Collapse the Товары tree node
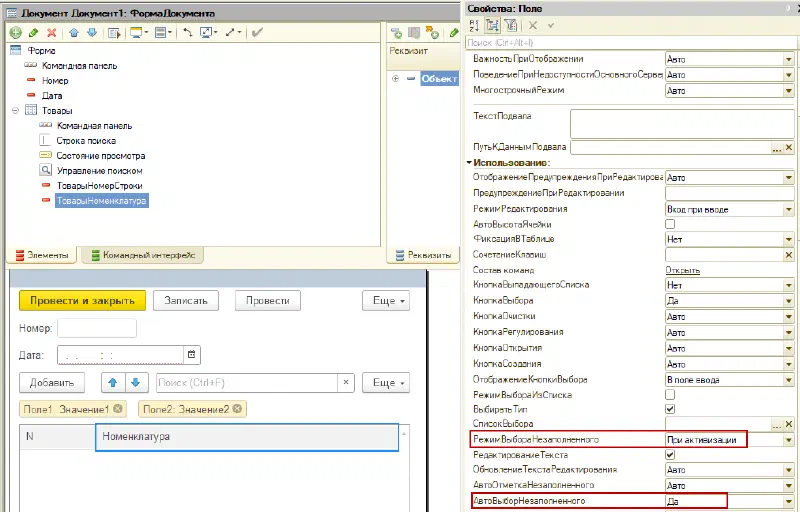This screenshot has height=512, width=800. coord(15,110)
